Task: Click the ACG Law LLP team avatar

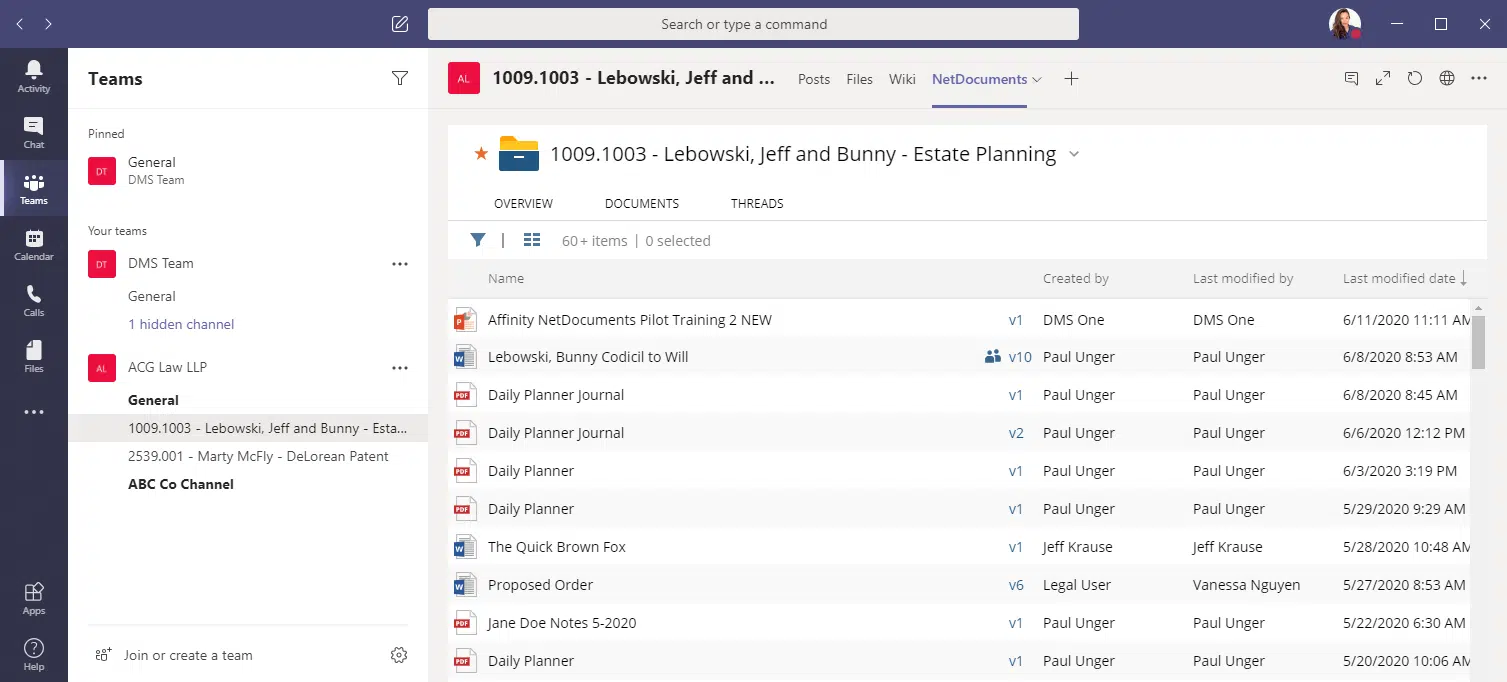Action: [101, 367]
